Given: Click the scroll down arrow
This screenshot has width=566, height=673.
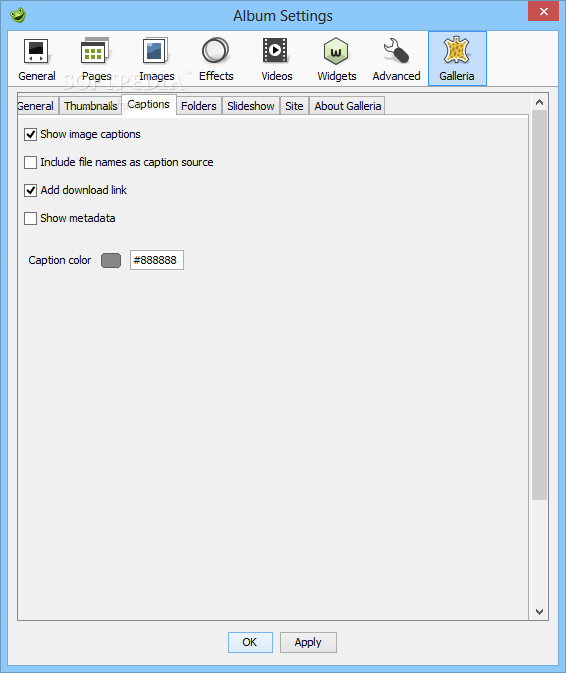Looking at the screenshot, I should pyautogui.click(x=539, y=612).
